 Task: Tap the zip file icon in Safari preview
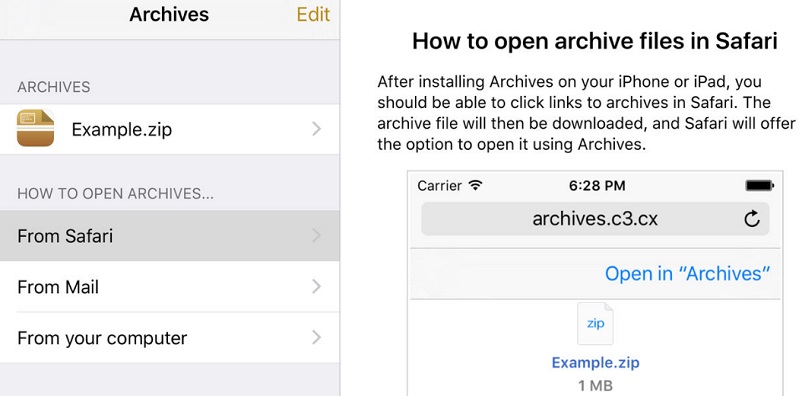(595, 324)
